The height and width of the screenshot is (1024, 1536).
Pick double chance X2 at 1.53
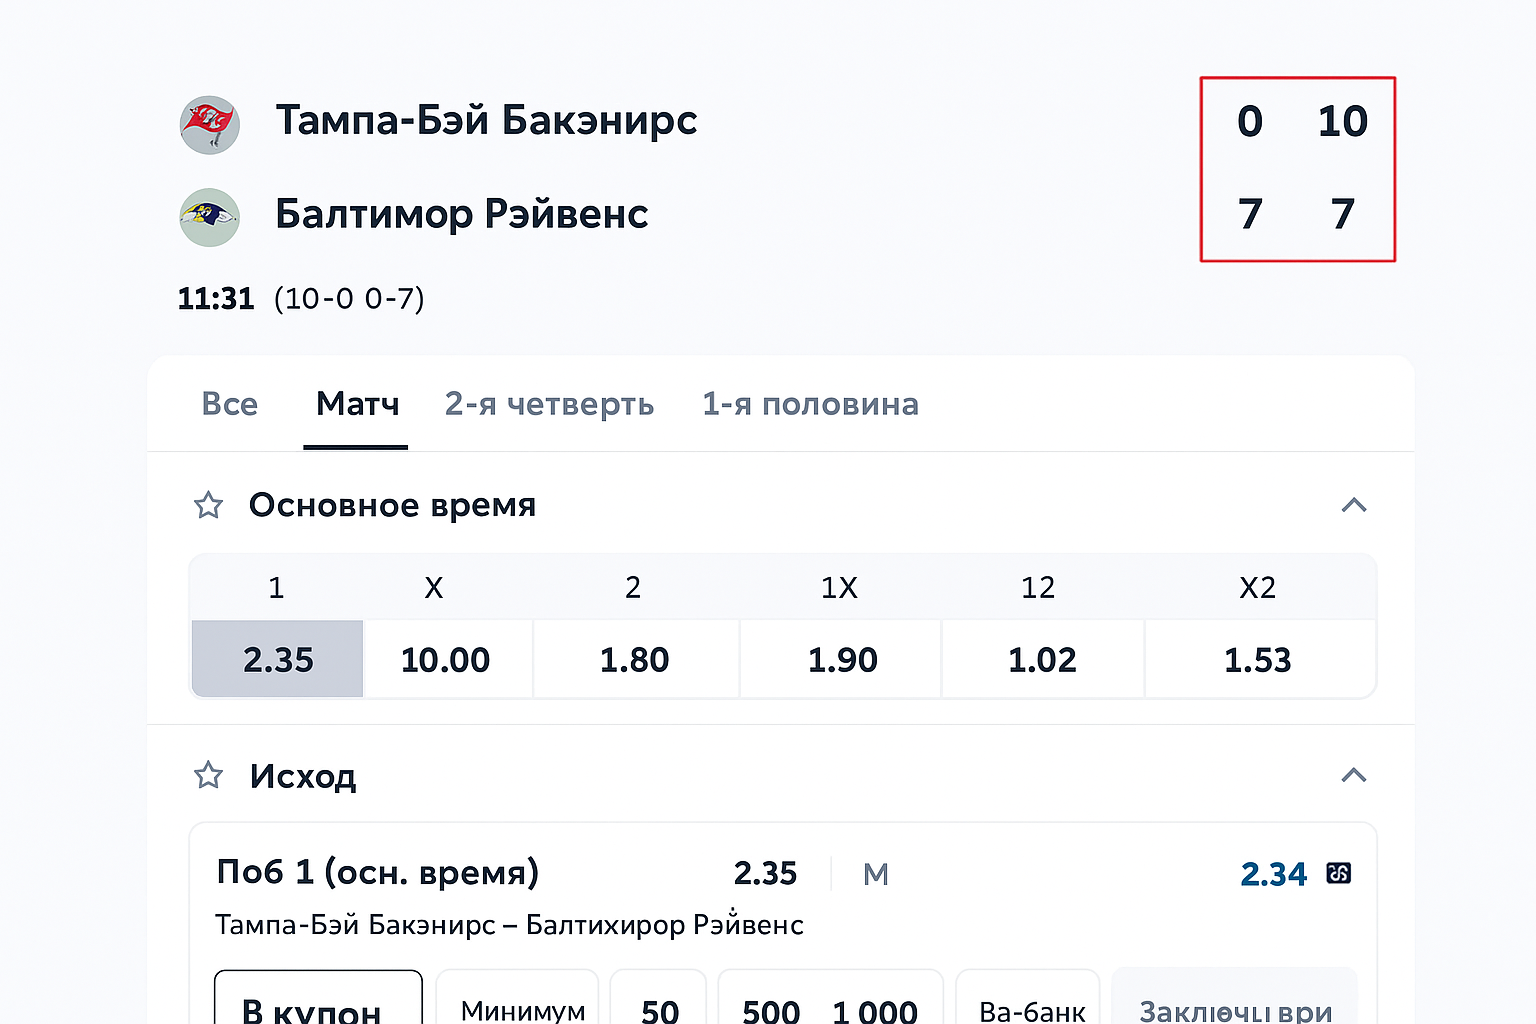click(1258, 659)
